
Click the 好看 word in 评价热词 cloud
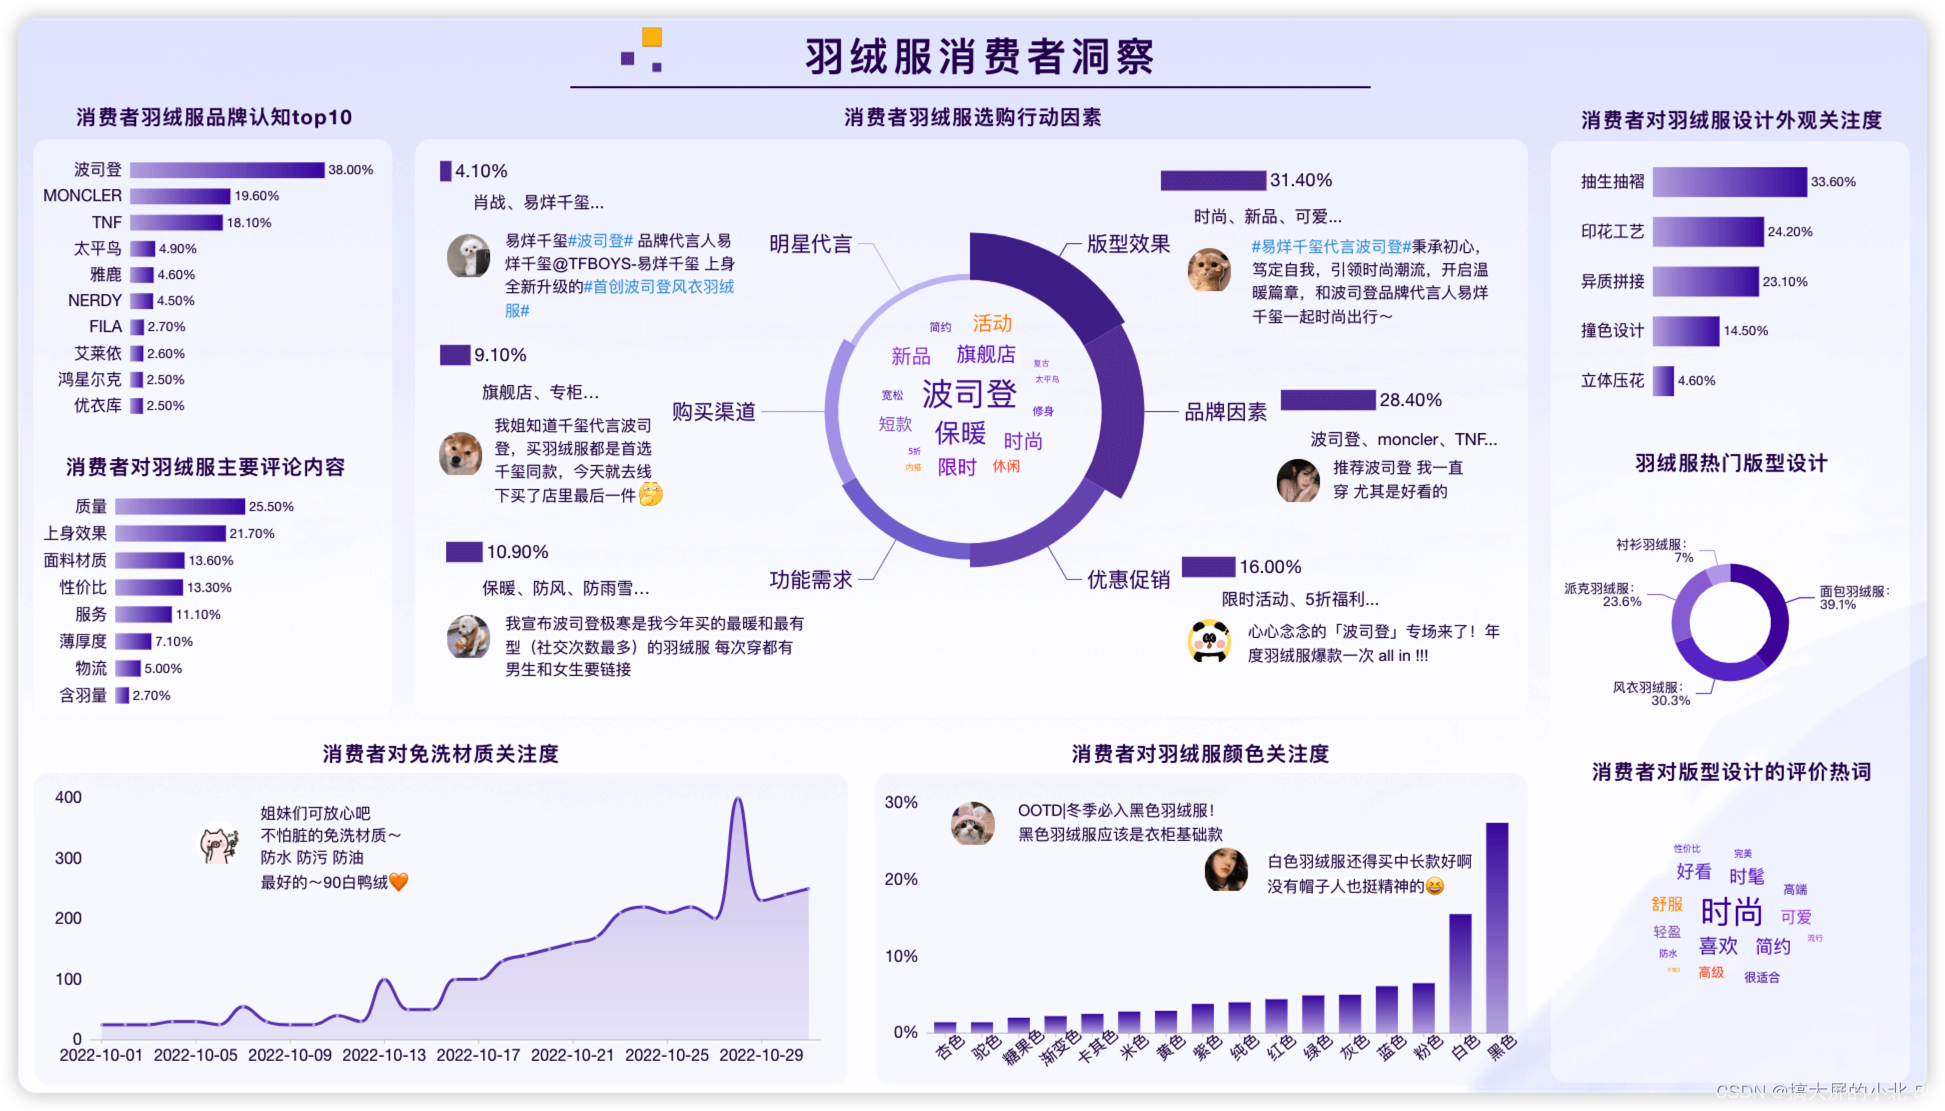coord(1693,872)
